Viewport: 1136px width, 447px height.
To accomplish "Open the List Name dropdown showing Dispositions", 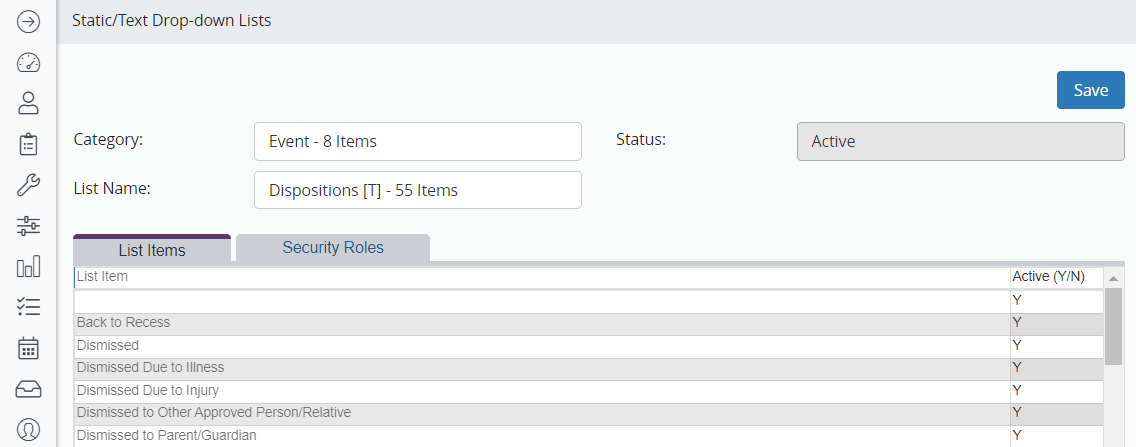I will pos(418,190).
